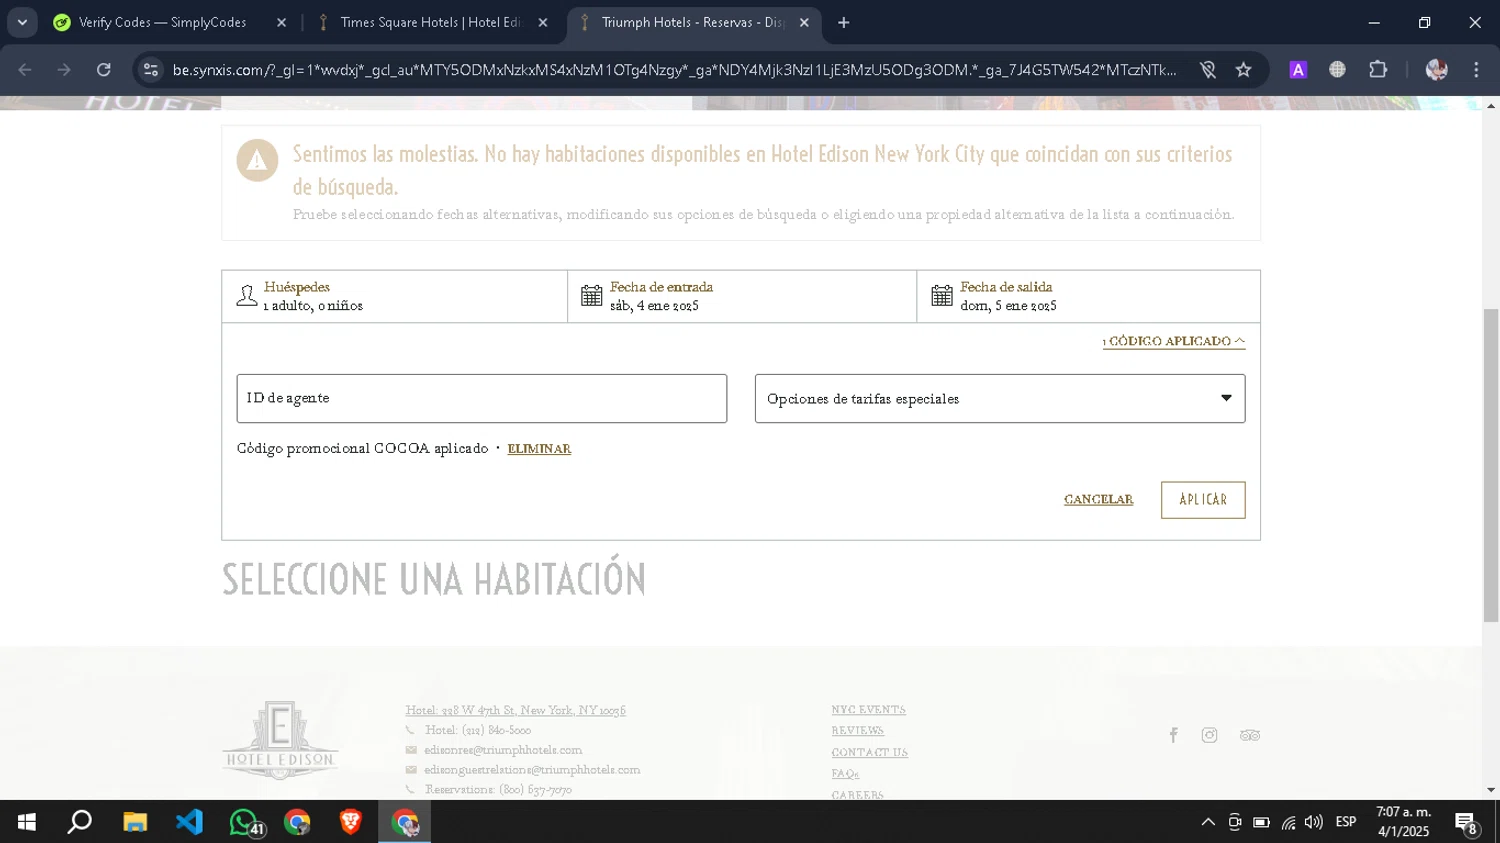Open File Explorer from taskbar
The height and width of the screenshot is (843, 1500).
(x=135, y=822)
